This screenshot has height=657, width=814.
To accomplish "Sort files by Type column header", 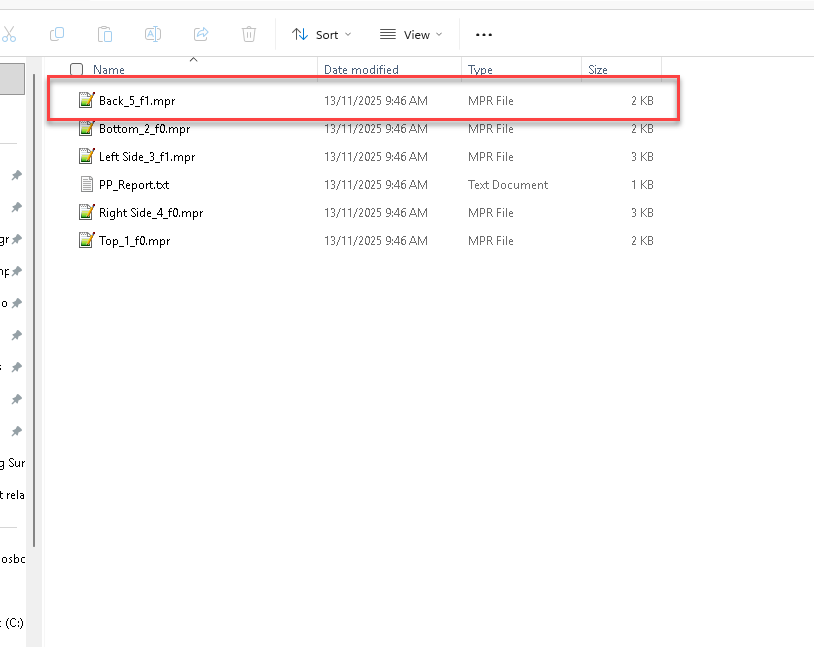I will pyautogui.click(x=480, y=70).
